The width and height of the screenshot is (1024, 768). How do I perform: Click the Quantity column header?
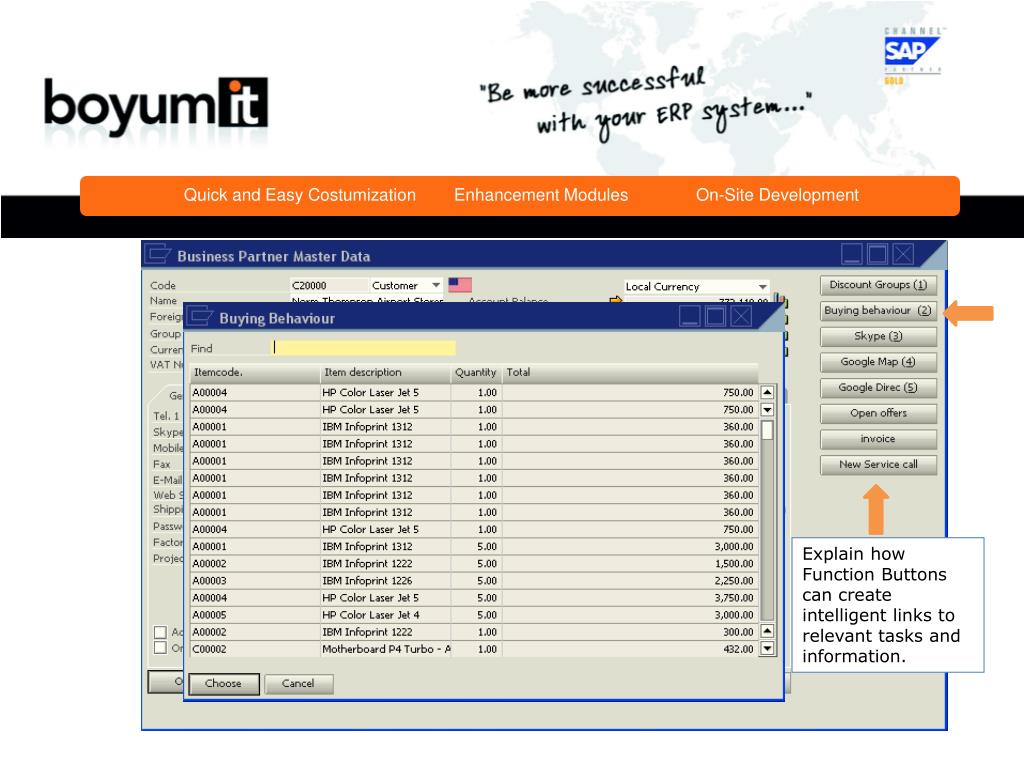[x=476, y=373]
